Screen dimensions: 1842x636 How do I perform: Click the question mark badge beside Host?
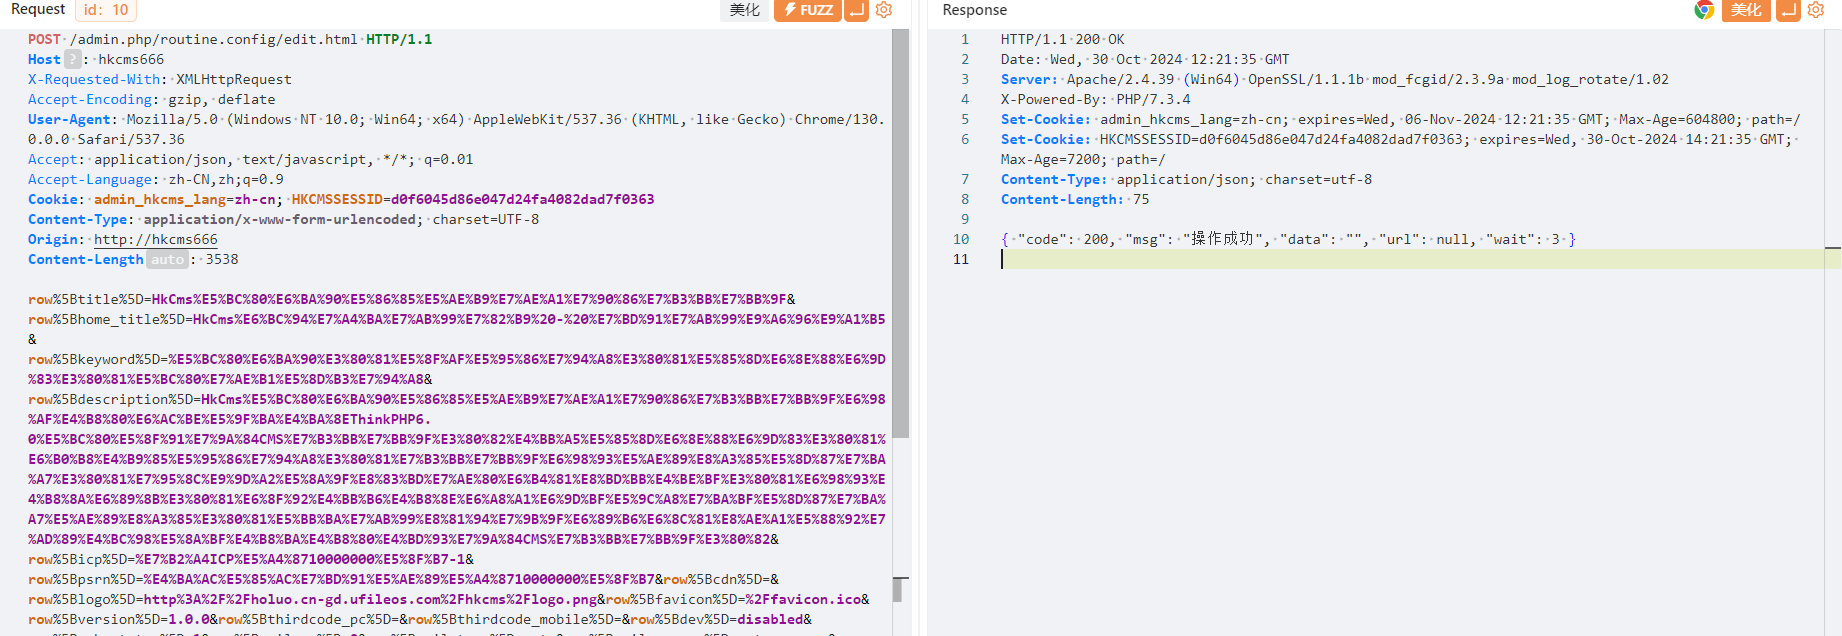pyautogui.click(x=72, y=59)
